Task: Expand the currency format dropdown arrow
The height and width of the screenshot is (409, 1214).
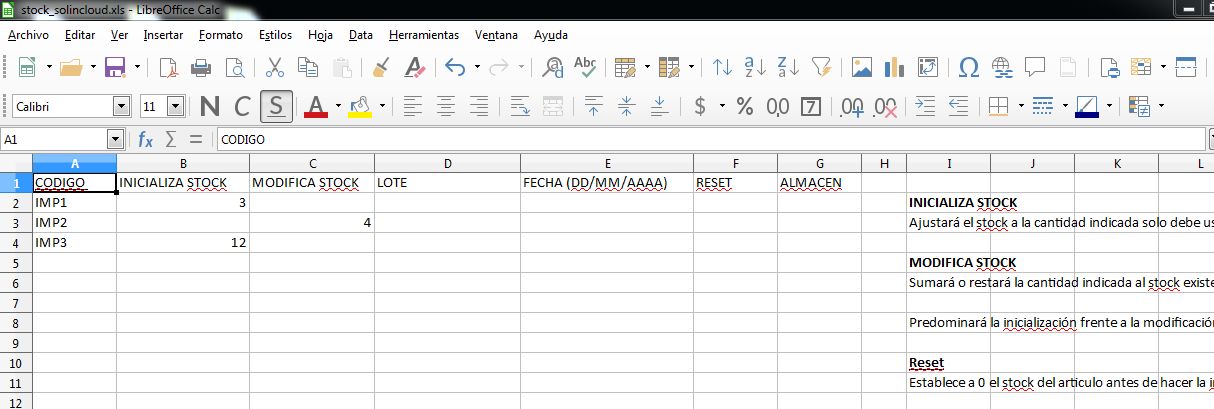Action: [x=722, y=106]
